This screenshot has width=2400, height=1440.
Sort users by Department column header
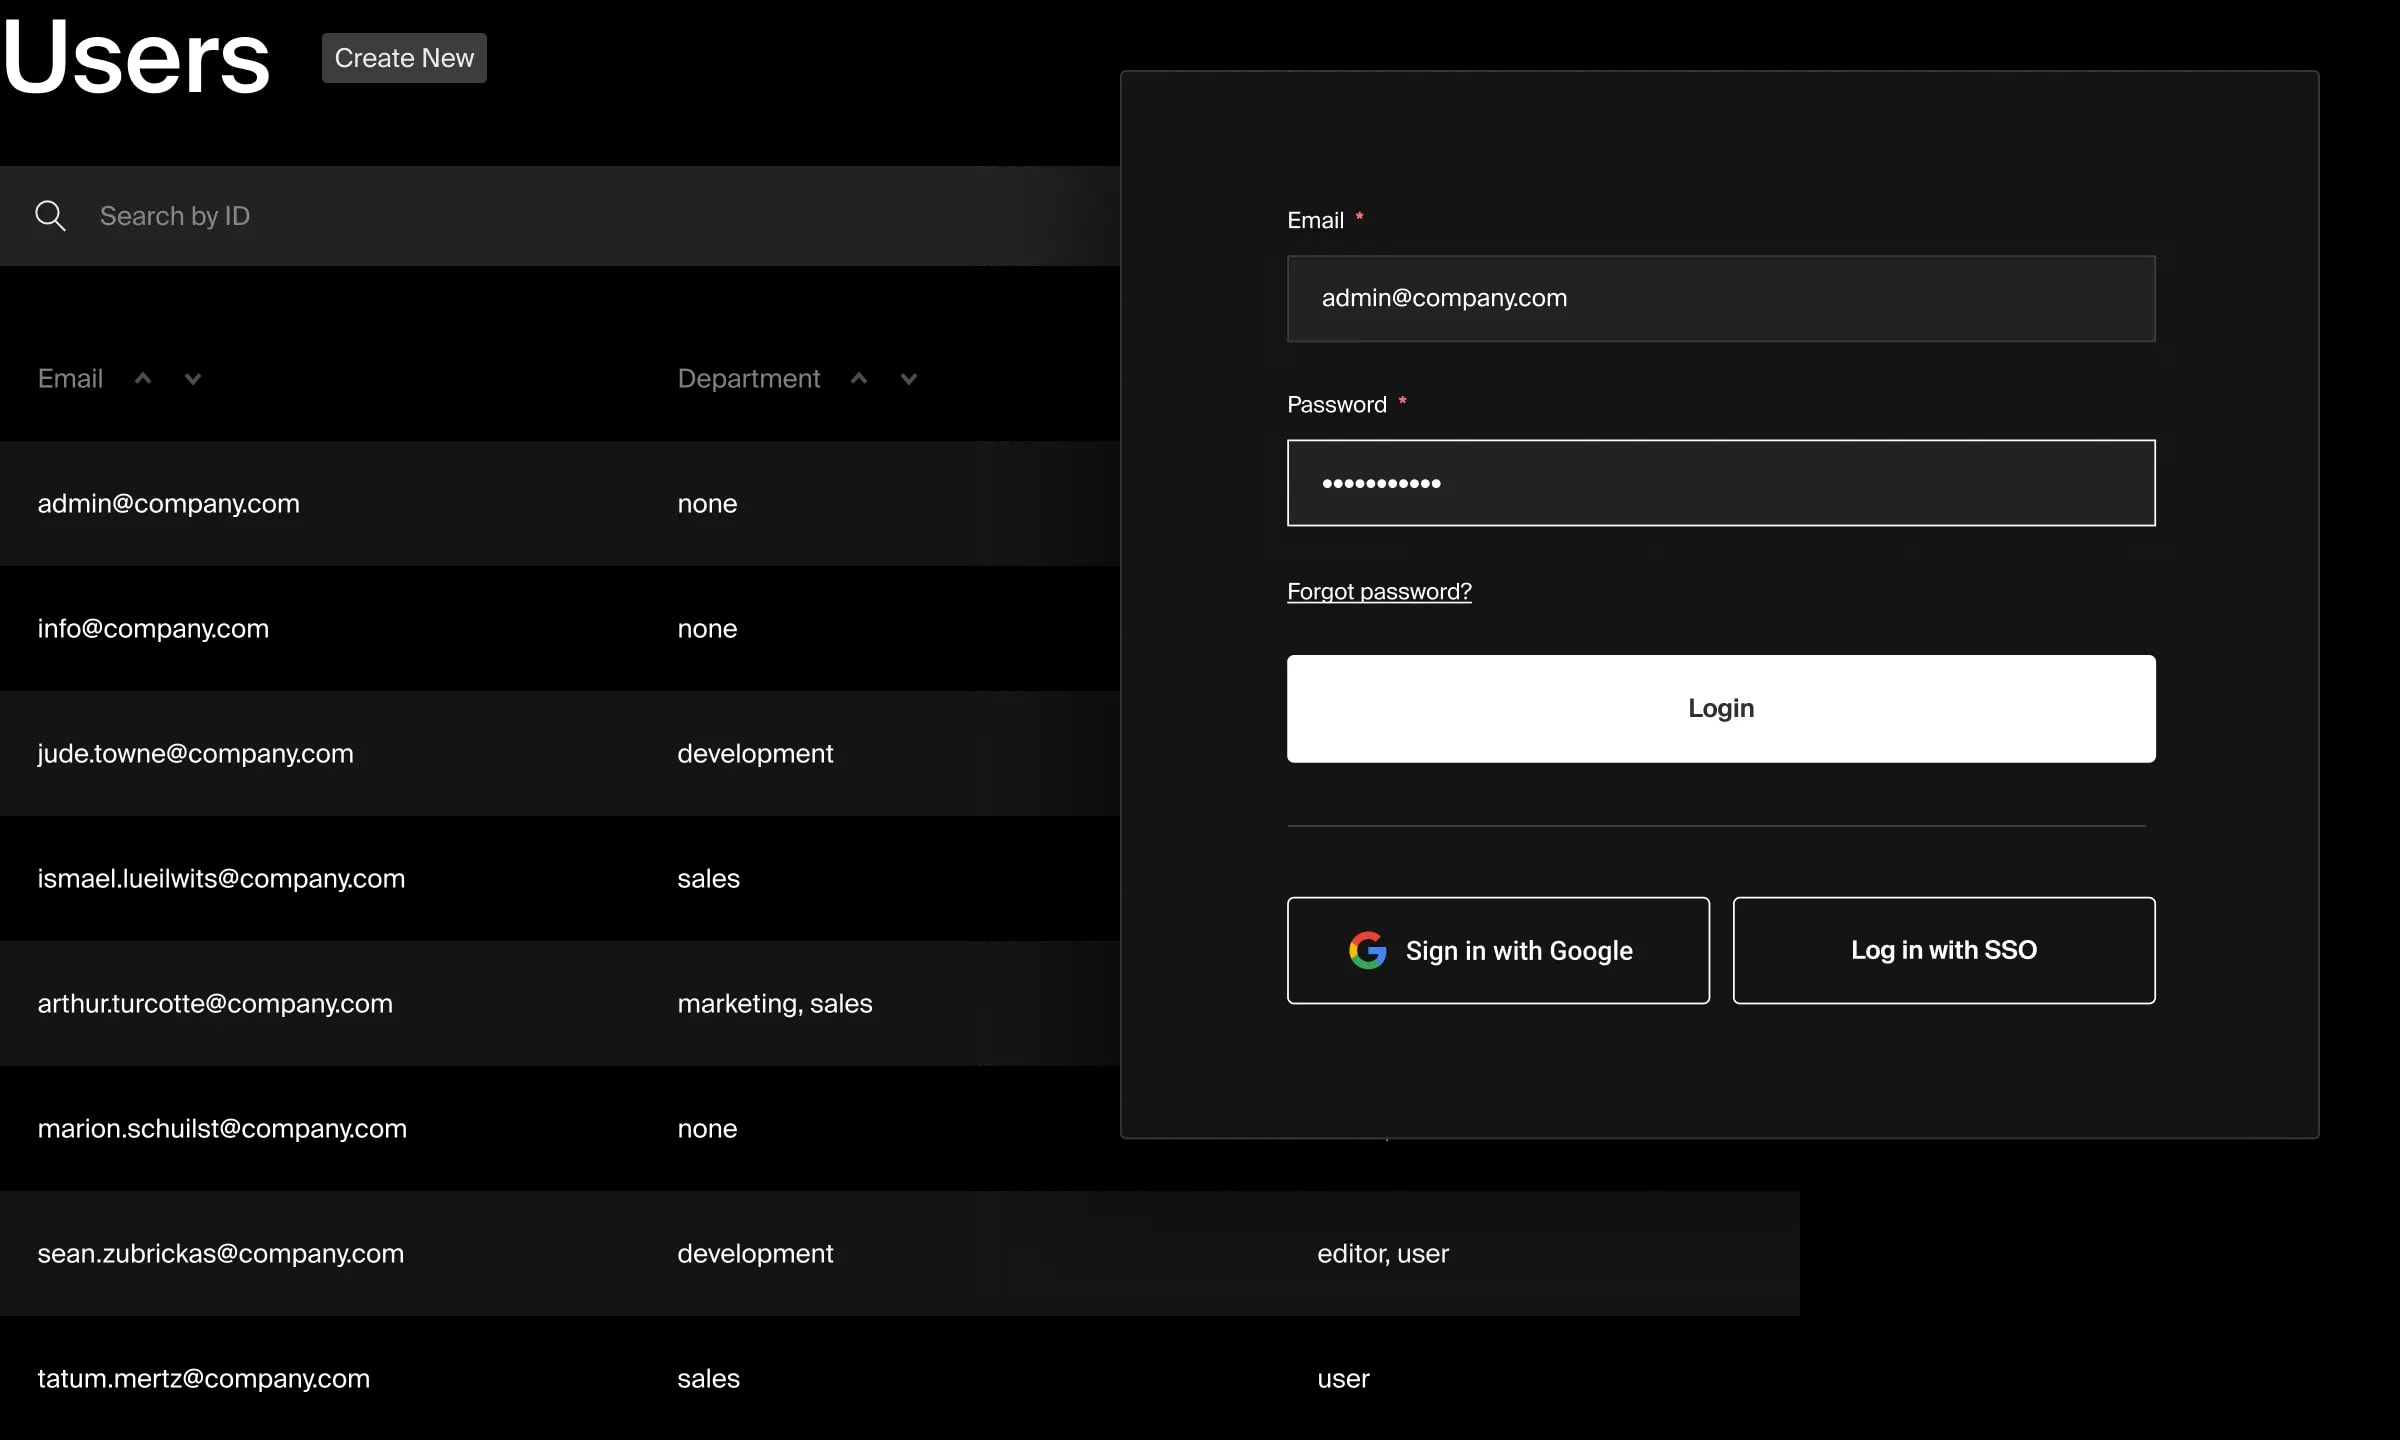(x=748, y=378)
